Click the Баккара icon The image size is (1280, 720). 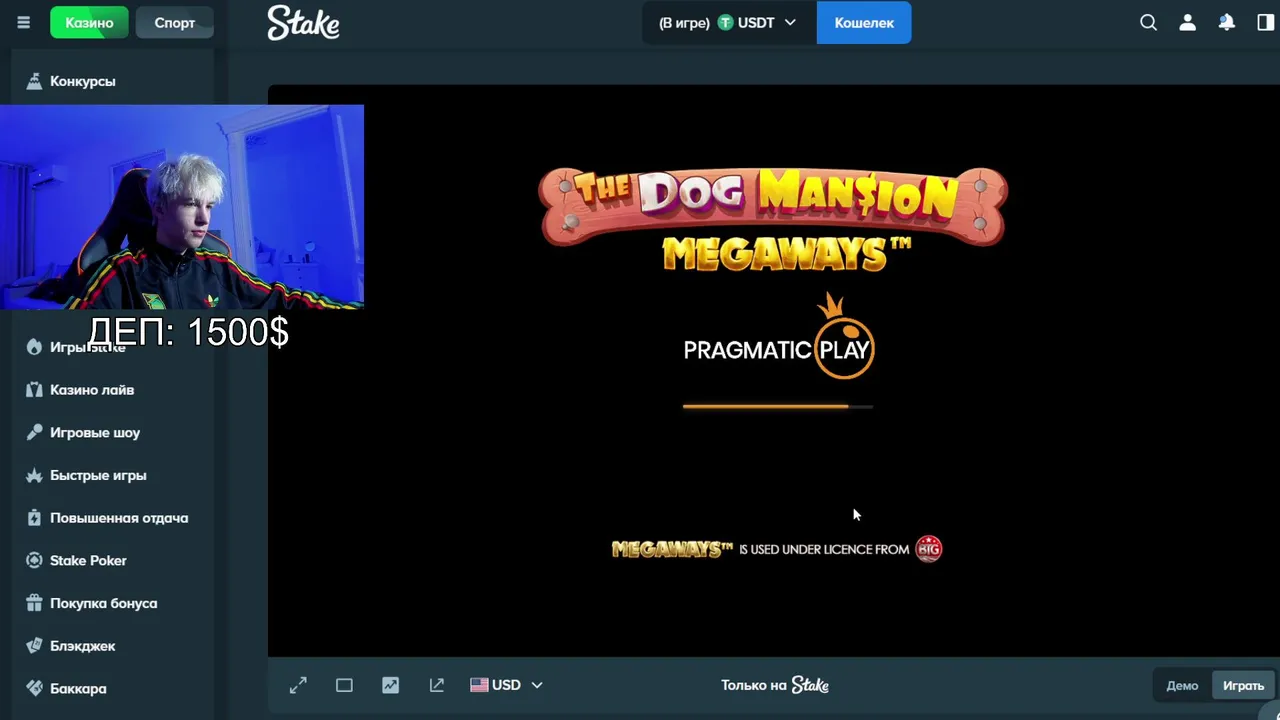point(34,689)
